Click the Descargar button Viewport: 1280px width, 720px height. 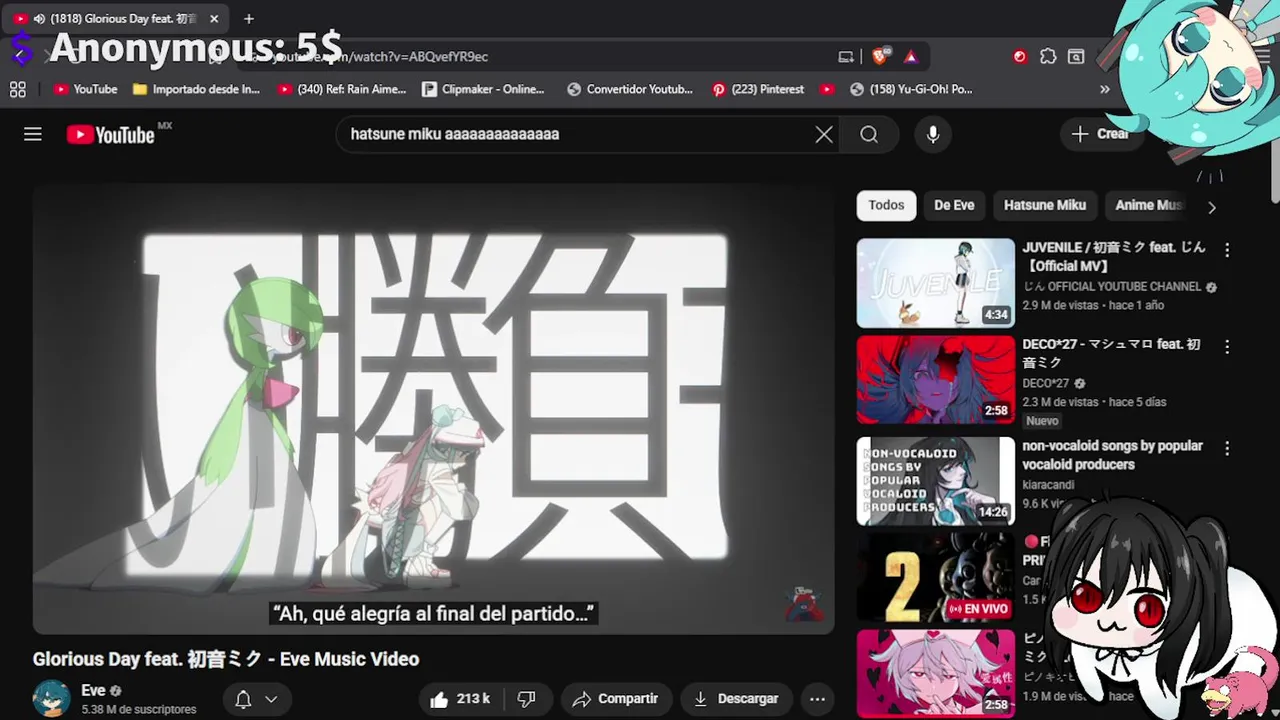pyautogui.click(x=736, y=699)
